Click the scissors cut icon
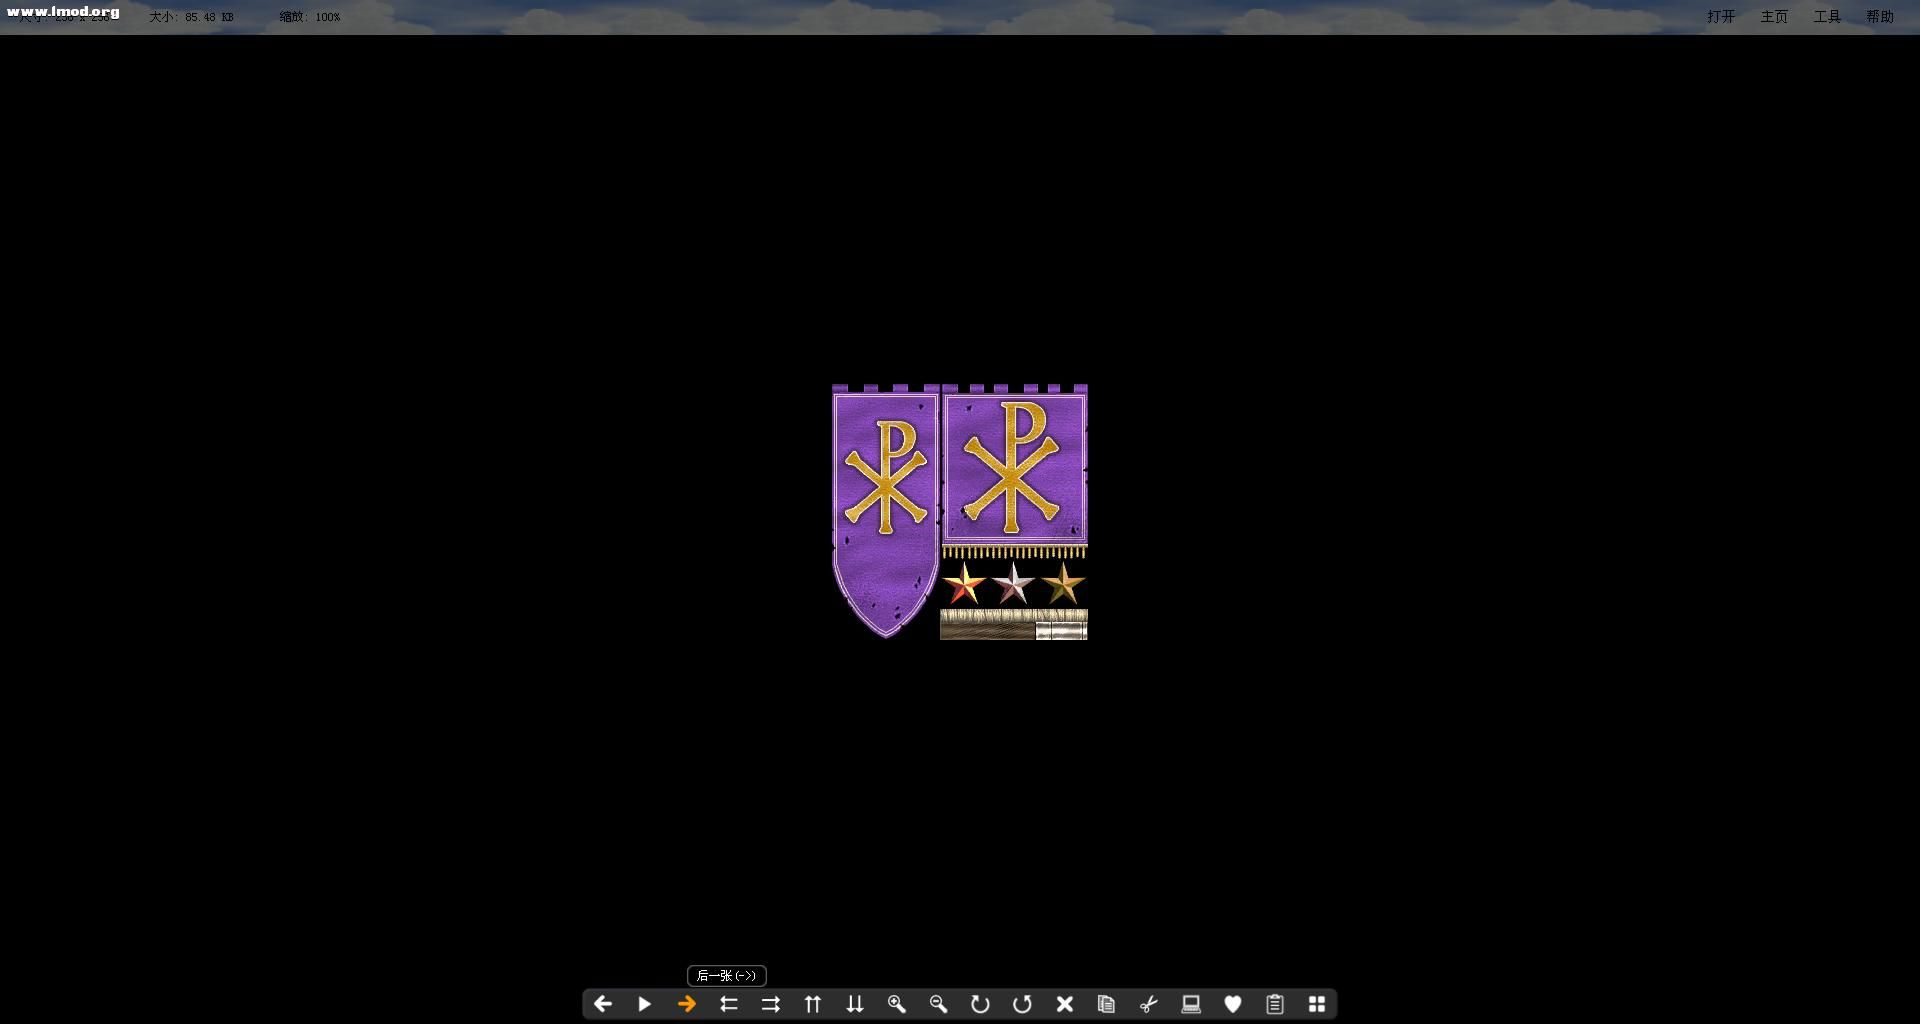 1149,1004
